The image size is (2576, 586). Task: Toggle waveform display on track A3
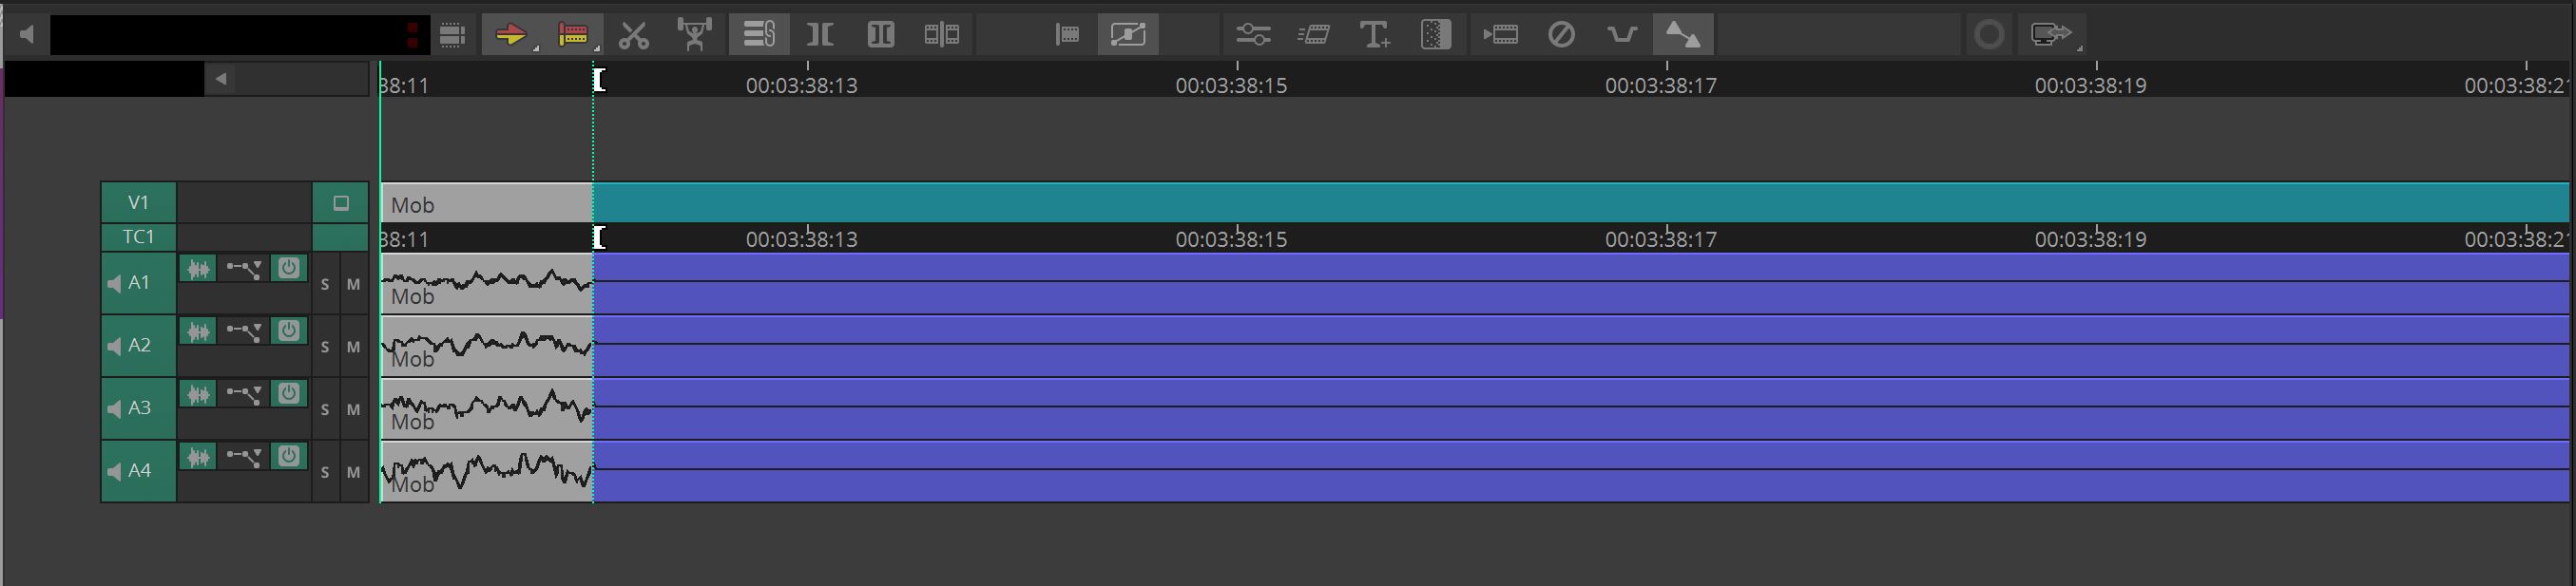coord(199,394)
